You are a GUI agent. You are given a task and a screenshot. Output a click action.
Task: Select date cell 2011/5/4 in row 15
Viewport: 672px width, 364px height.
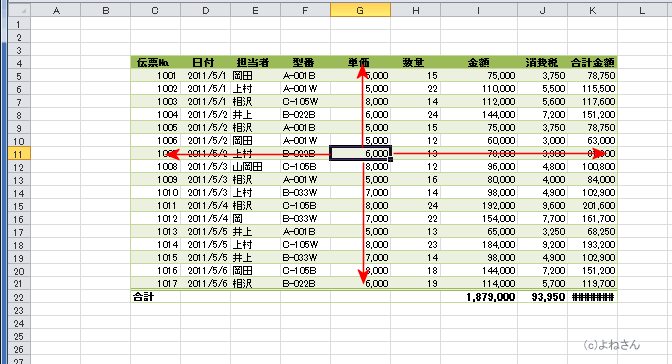(205, 206)
